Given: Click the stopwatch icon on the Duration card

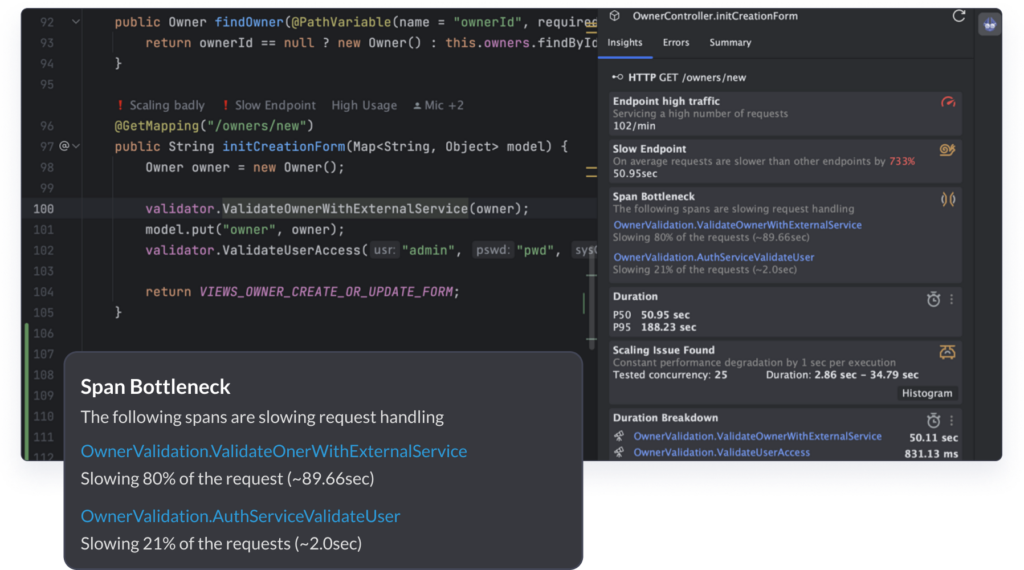Looking at the screenshot, I should [933, 298].
